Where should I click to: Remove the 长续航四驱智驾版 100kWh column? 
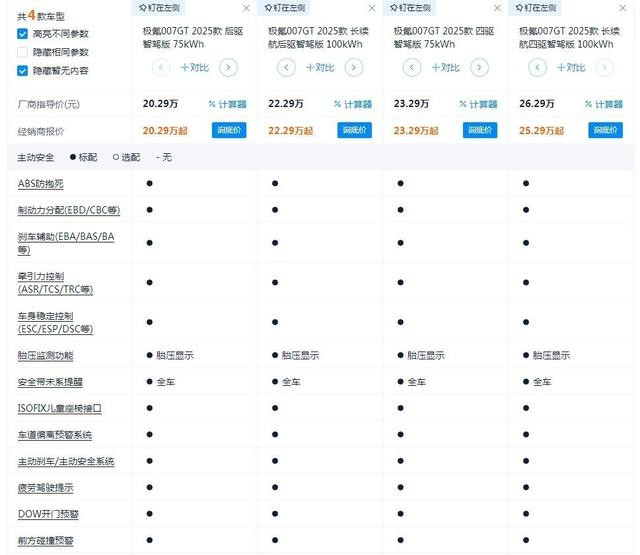(x=623, y=8)
